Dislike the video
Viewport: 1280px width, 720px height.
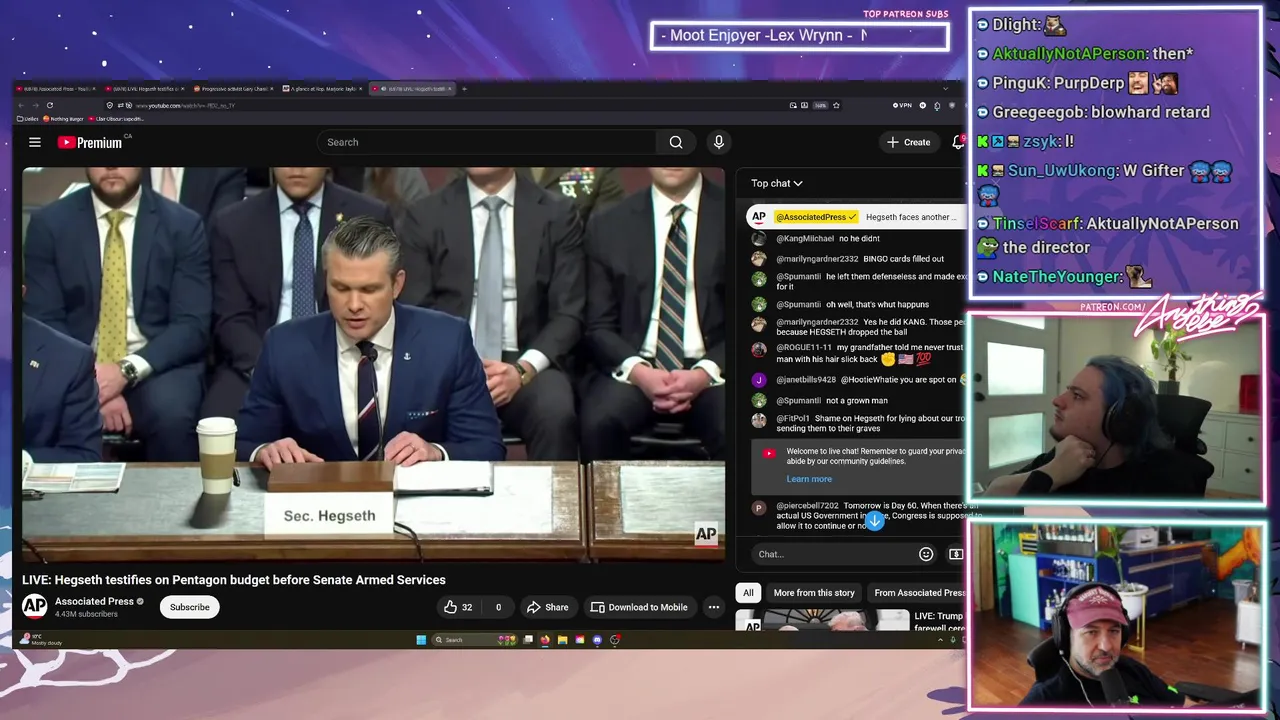(497, 607)
